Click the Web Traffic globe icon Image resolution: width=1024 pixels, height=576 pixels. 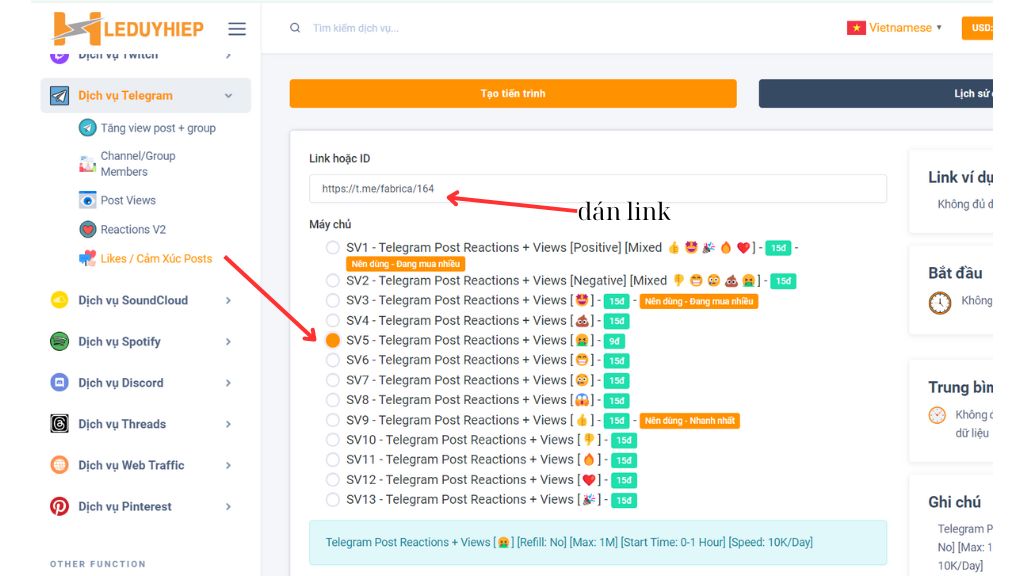(59, 465)
